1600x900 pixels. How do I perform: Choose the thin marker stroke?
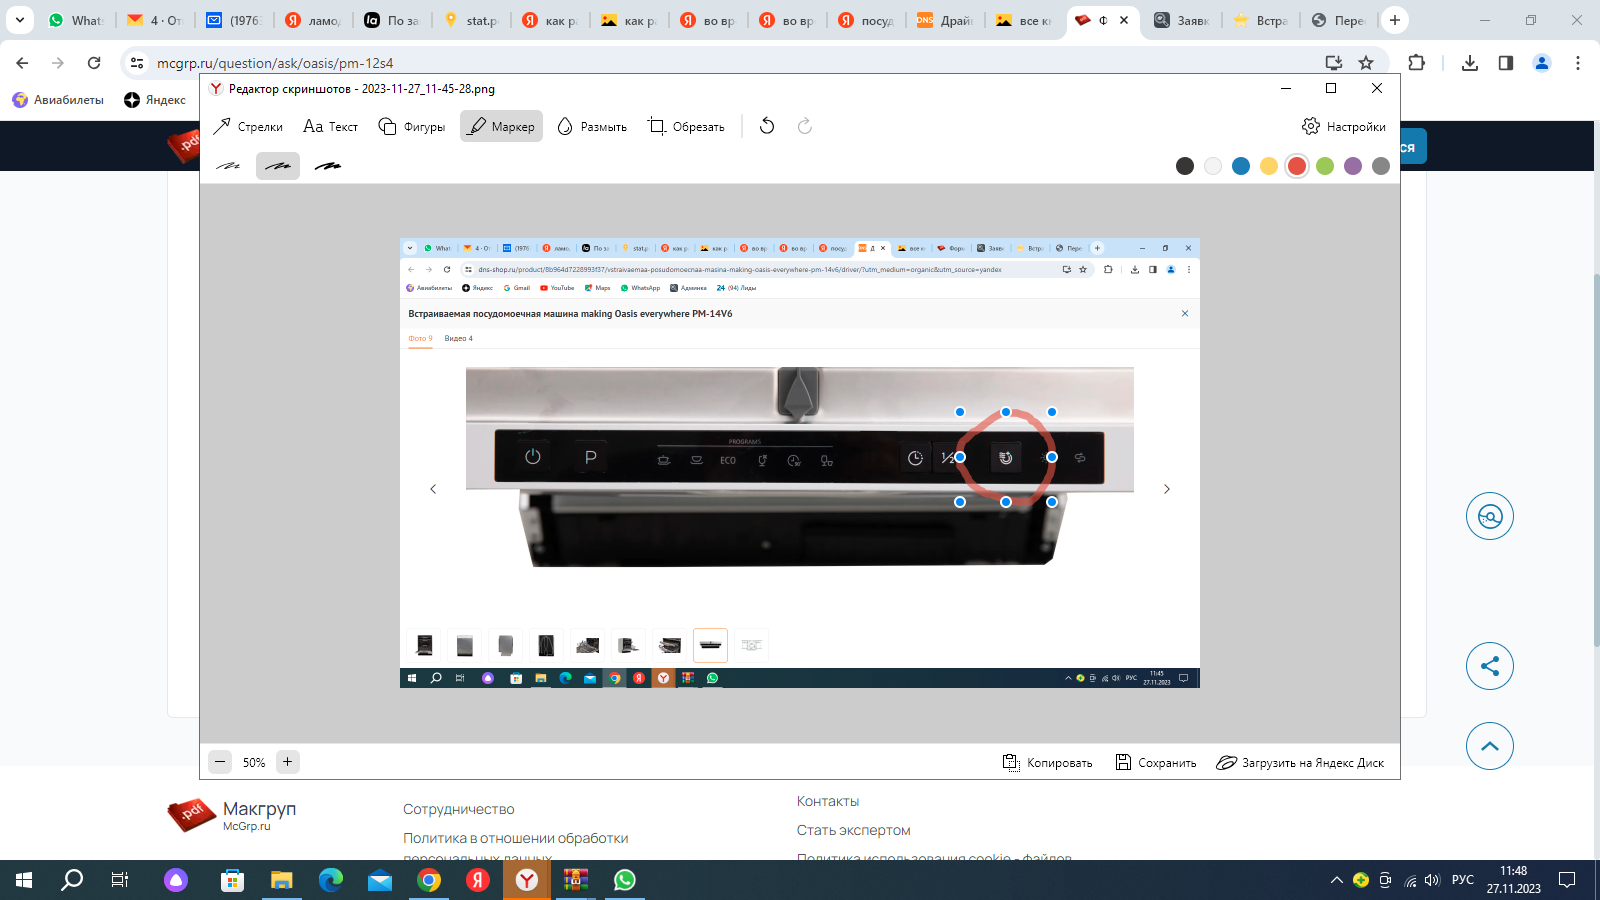(228, 166)
